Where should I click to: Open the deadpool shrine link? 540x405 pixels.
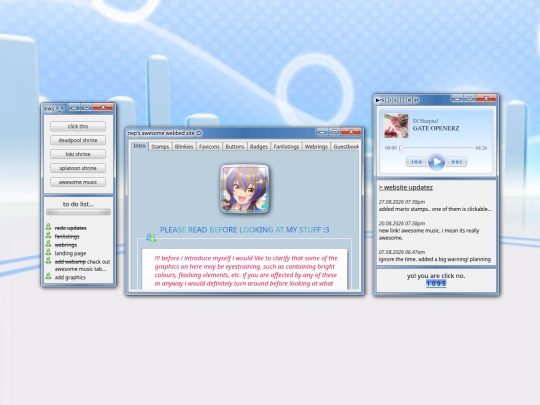[x=78, y=140]
